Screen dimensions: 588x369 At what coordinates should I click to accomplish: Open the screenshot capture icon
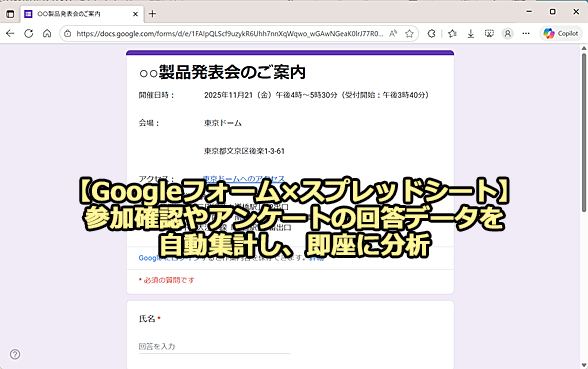[489, 34]
